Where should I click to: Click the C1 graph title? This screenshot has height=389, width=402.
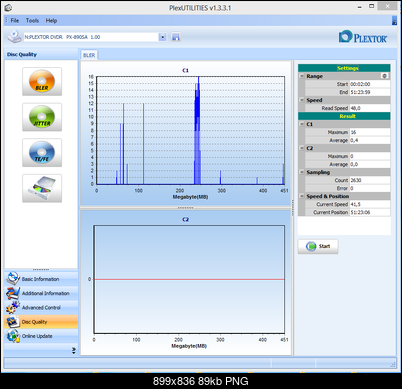tap(185, 70)
